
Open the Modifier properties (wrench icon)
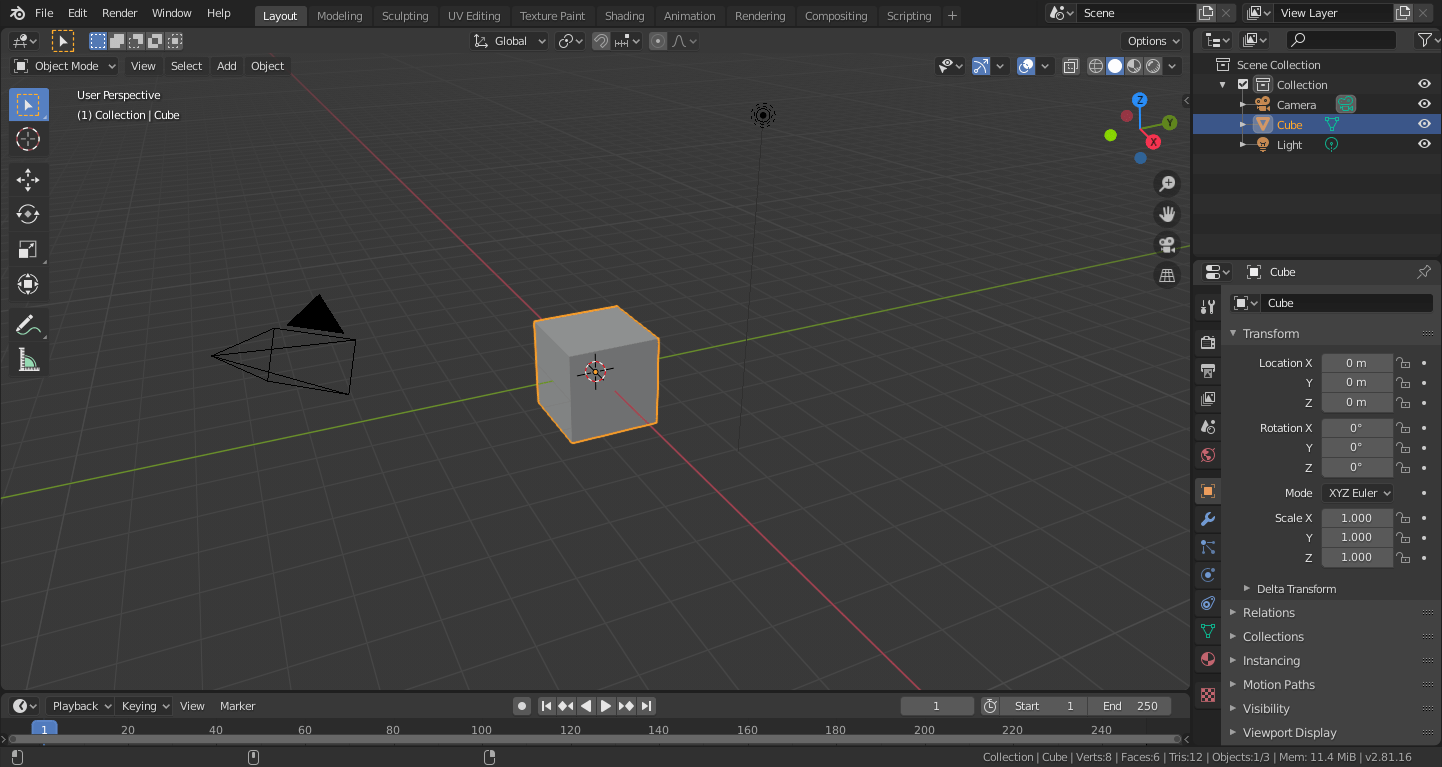tap(1207, 519)
